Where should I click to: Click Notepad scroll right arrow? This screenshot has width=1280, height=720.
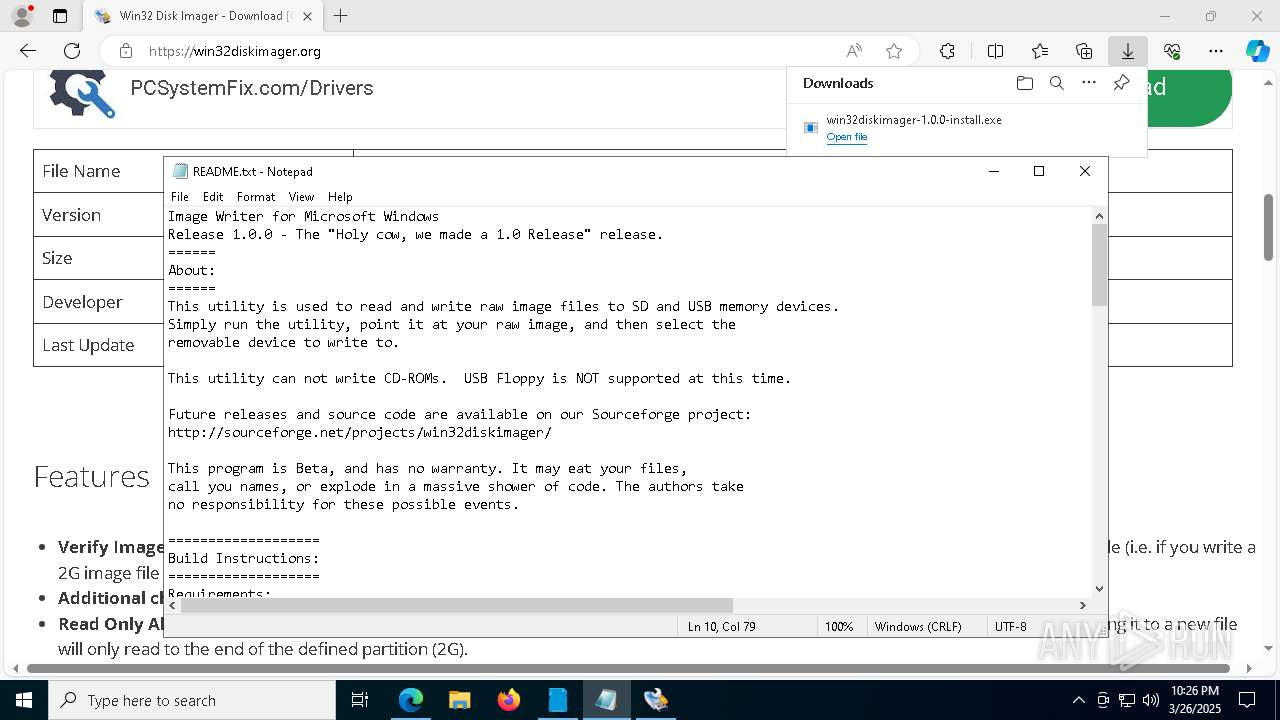[1082, 605]
